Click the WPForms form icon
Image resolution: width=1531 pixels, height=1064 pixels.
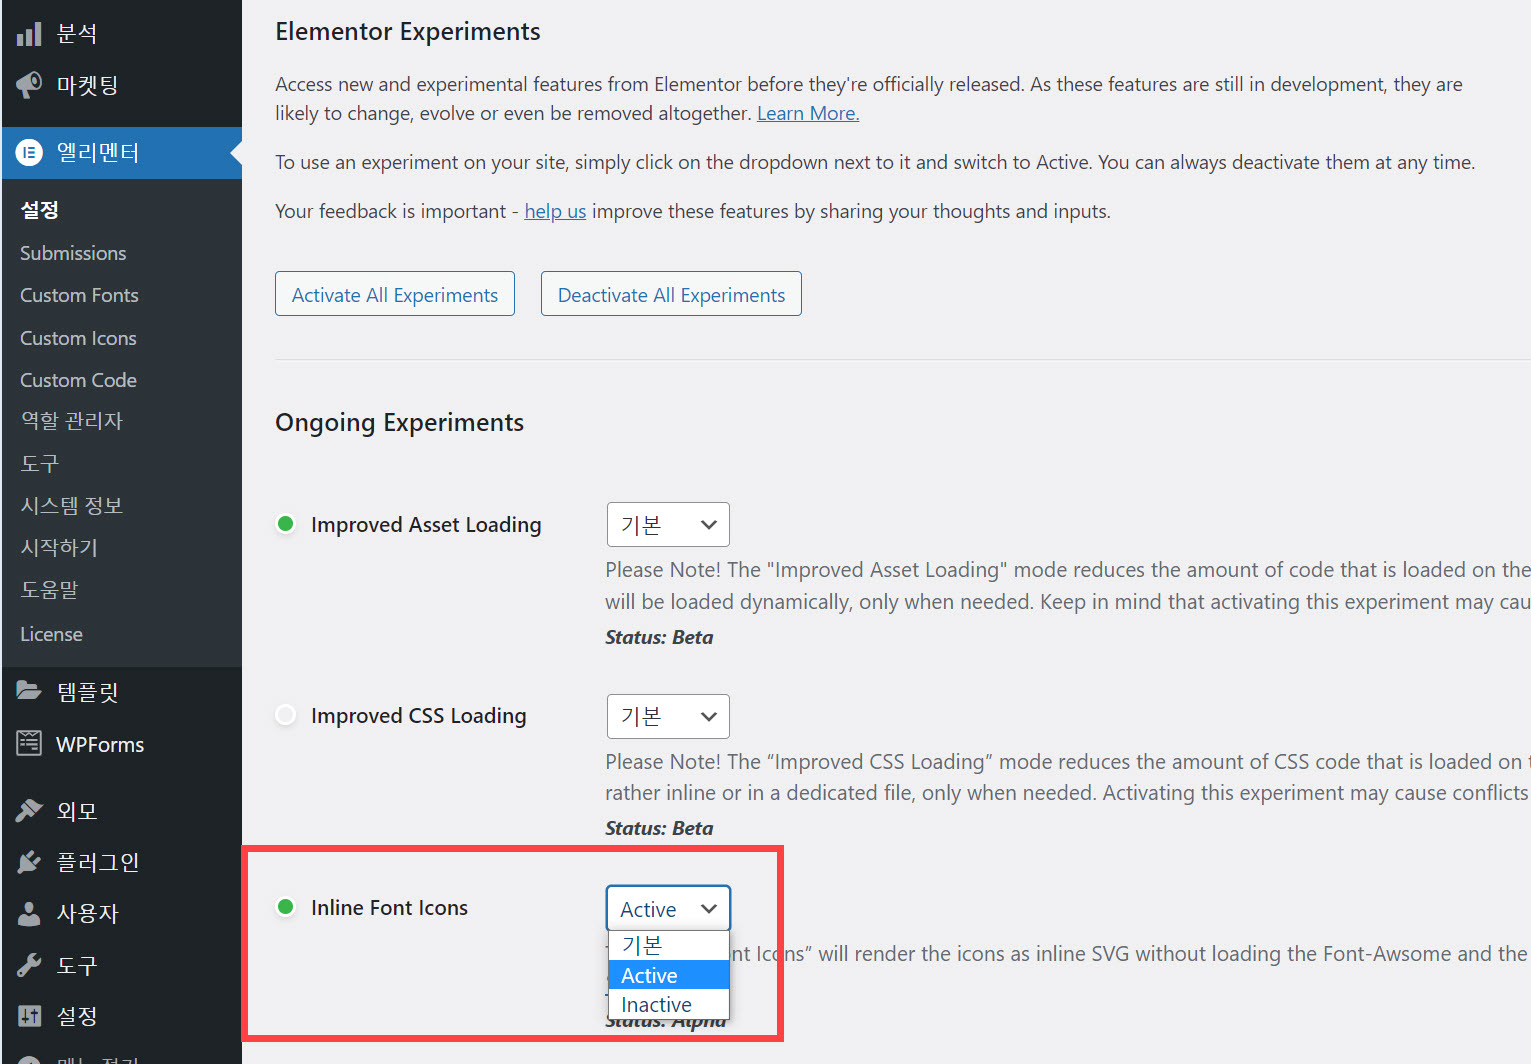pyautogui.click(x=29, y=743)
